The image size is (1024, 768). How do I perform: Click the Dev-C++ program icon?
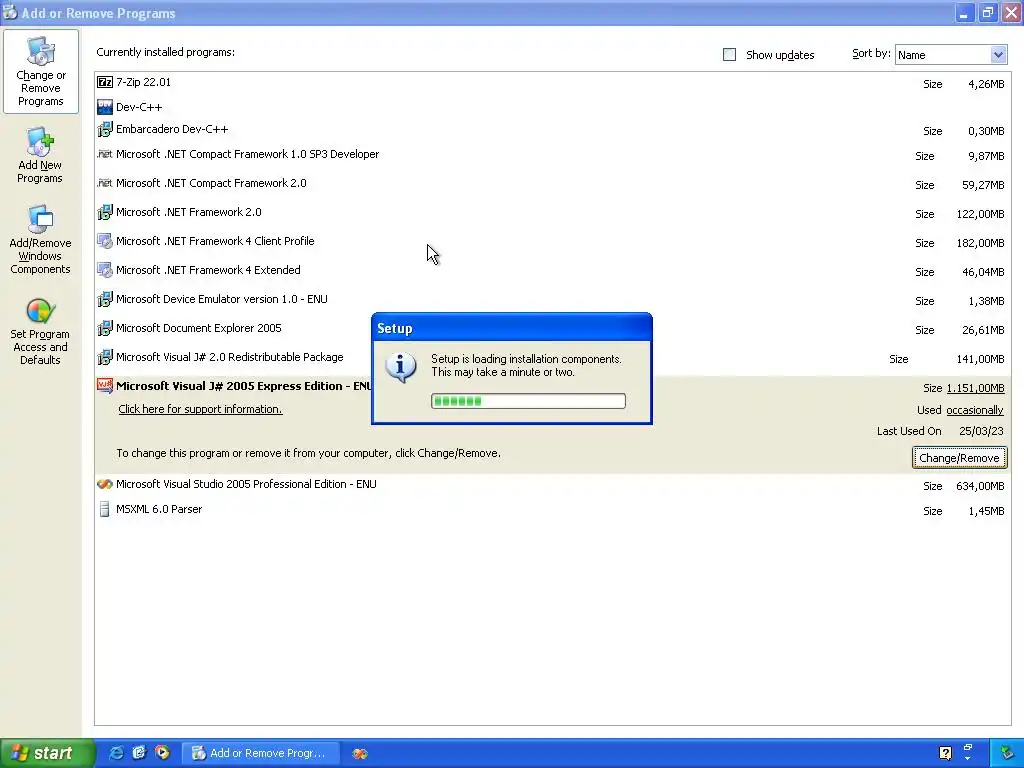point(104,107)
